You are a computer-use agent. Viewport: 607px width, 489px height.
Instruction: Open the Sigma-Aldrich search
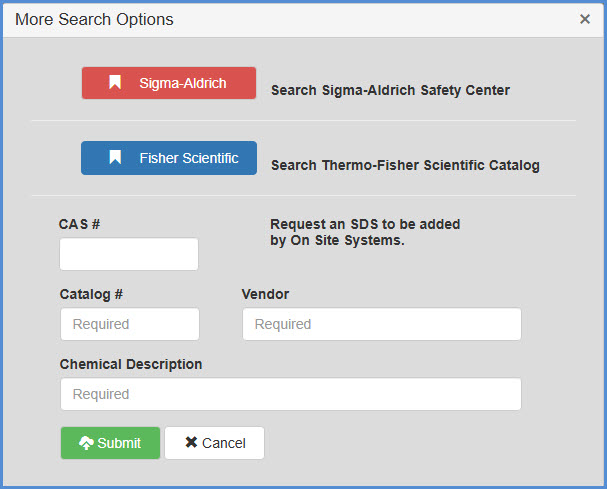[x=168, y=83]
